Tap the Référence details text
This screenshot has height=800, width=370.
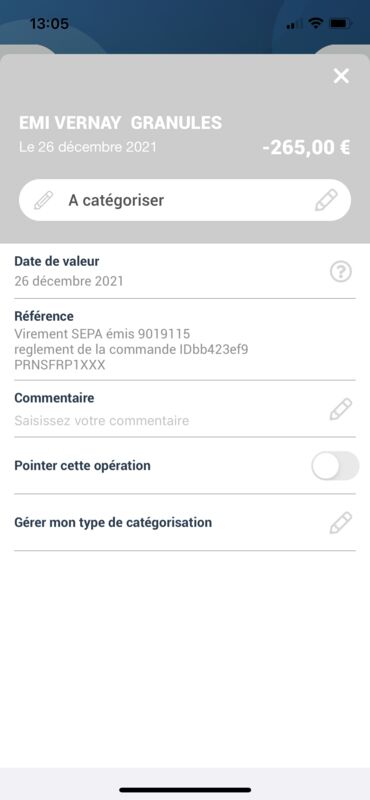(131, 349)
